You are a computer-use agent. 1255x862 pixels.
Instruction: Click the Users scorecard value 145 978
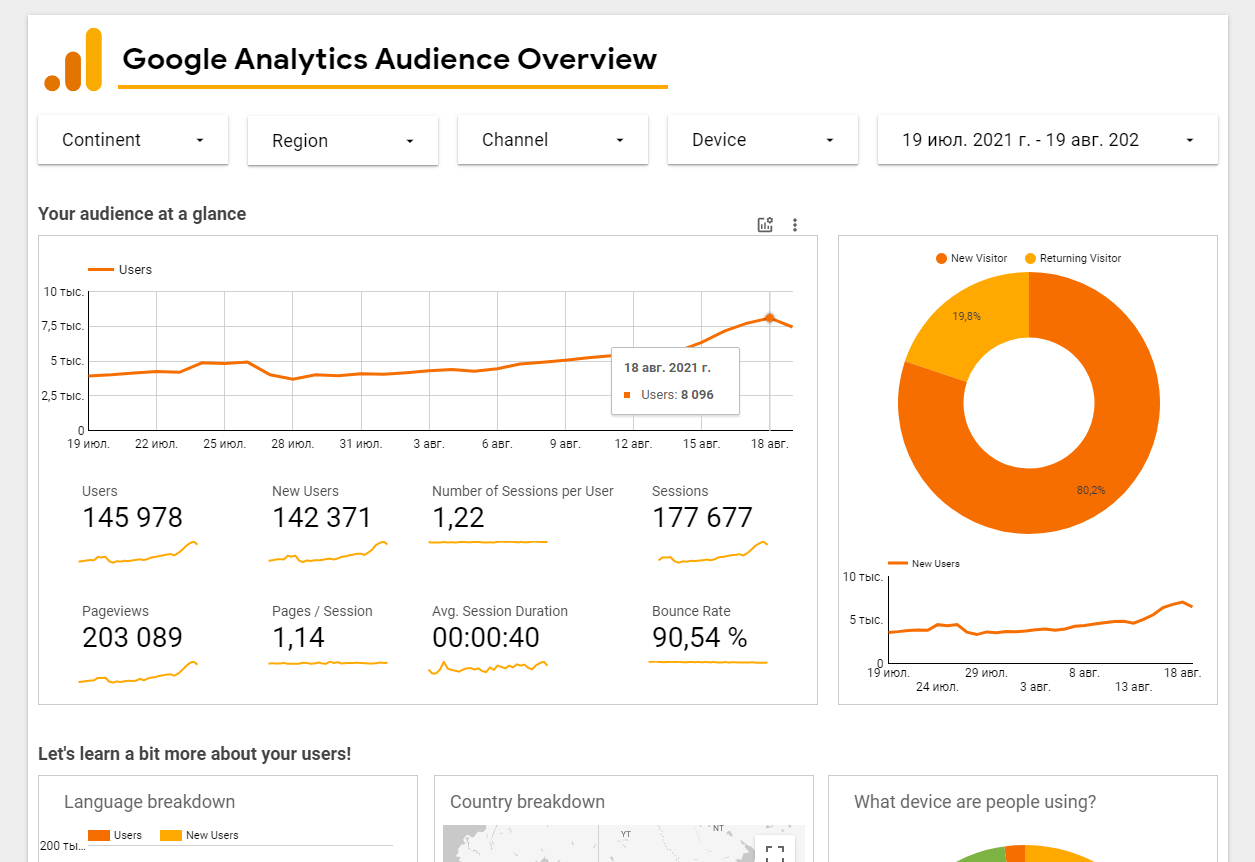point(132,518)
